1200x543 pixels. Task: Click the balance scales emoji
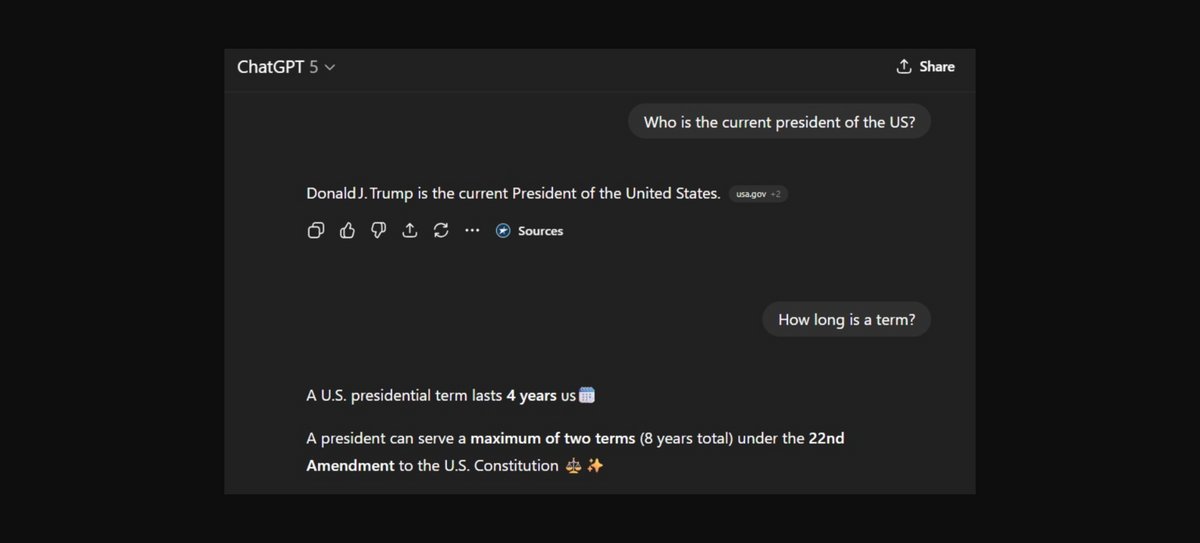coord(573,466)
